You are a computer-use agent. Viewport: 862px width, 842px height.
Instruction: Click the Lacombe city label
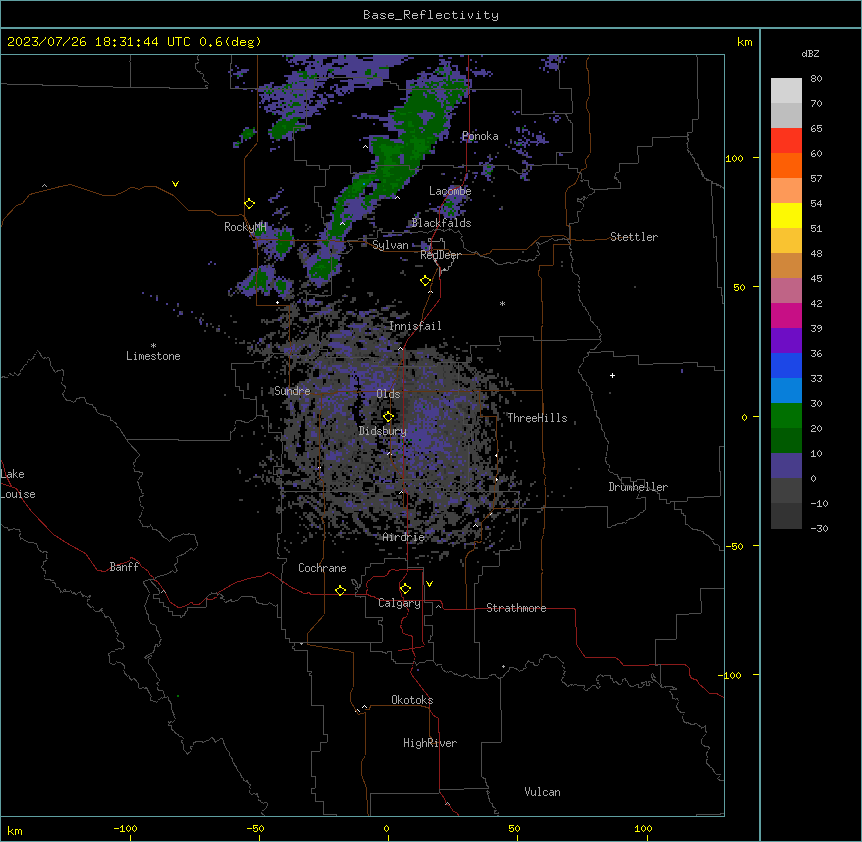pyautogui.click(x=450, y=191)
